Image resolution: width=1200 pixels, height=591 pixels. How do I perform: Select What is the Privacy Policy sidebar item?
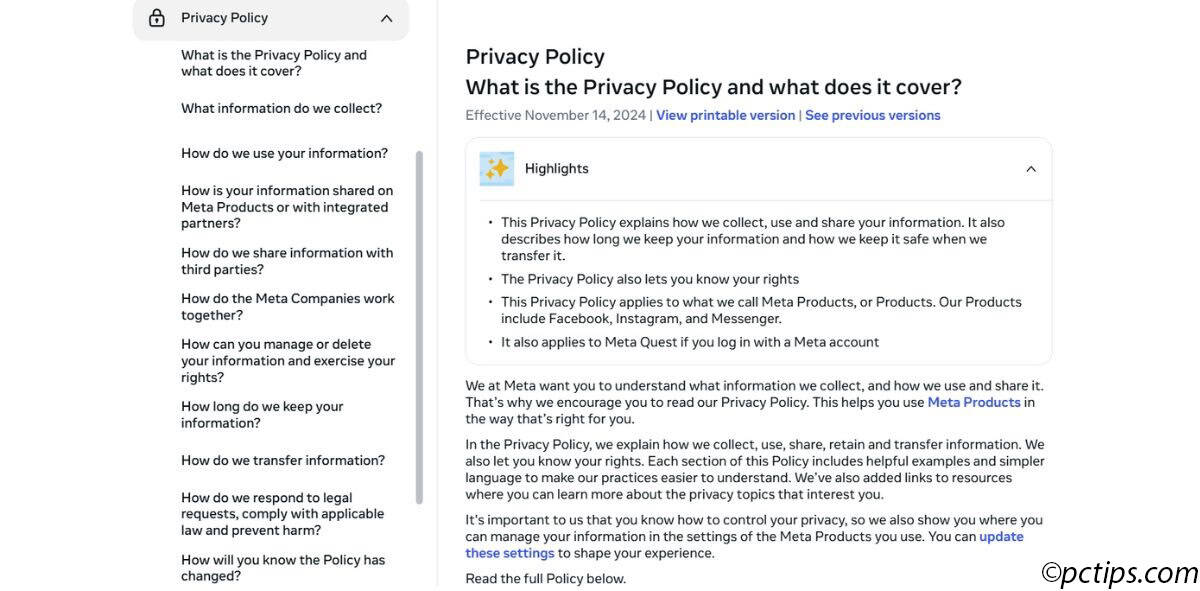coord(274,63)
